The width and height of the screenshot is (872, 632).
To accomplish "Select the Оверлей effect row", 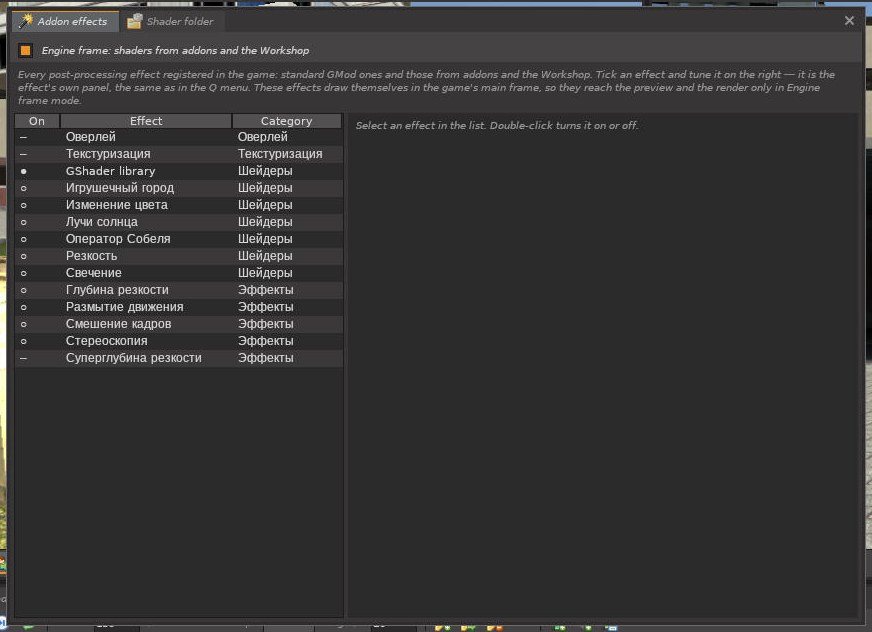I will tap(179, 137).
